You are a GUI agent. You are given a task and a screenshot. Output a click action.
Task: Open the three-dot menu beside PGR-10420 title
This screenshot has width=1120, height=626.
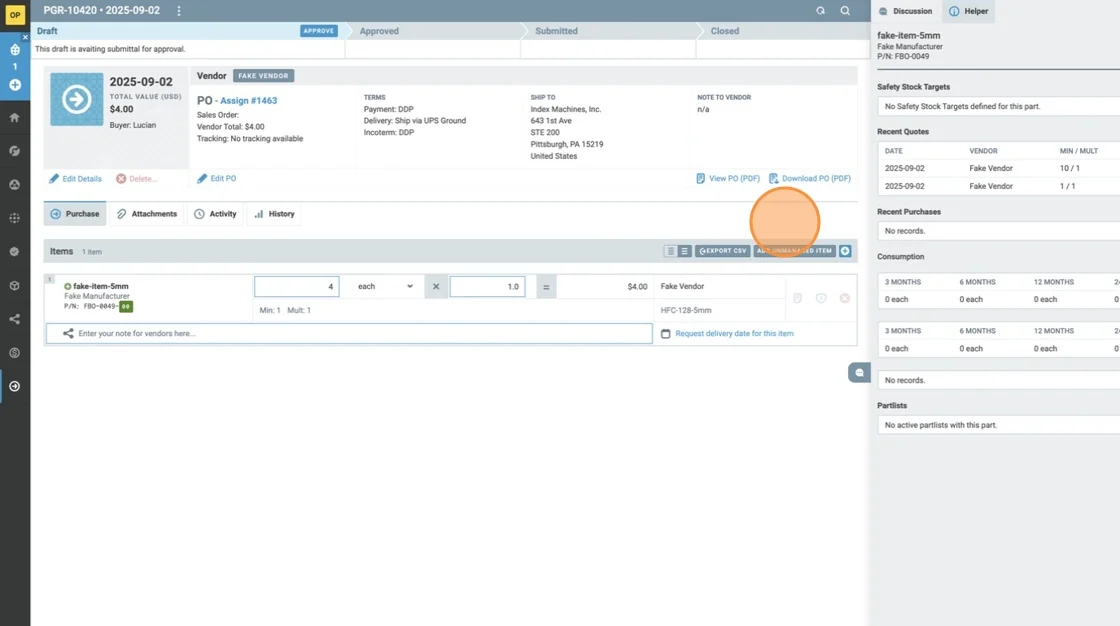(x=179, y=11)
